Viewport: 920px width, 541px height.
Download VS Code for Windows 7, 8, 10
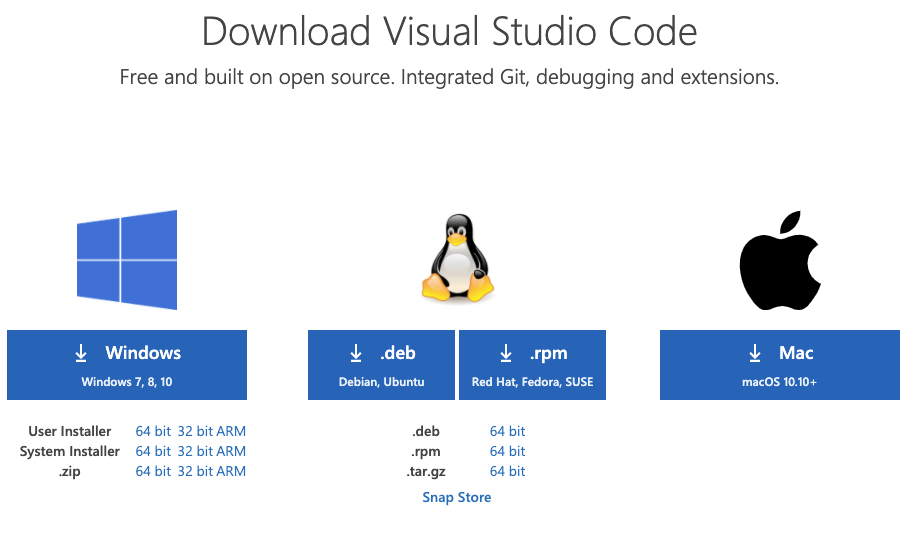tap(127, 365)
